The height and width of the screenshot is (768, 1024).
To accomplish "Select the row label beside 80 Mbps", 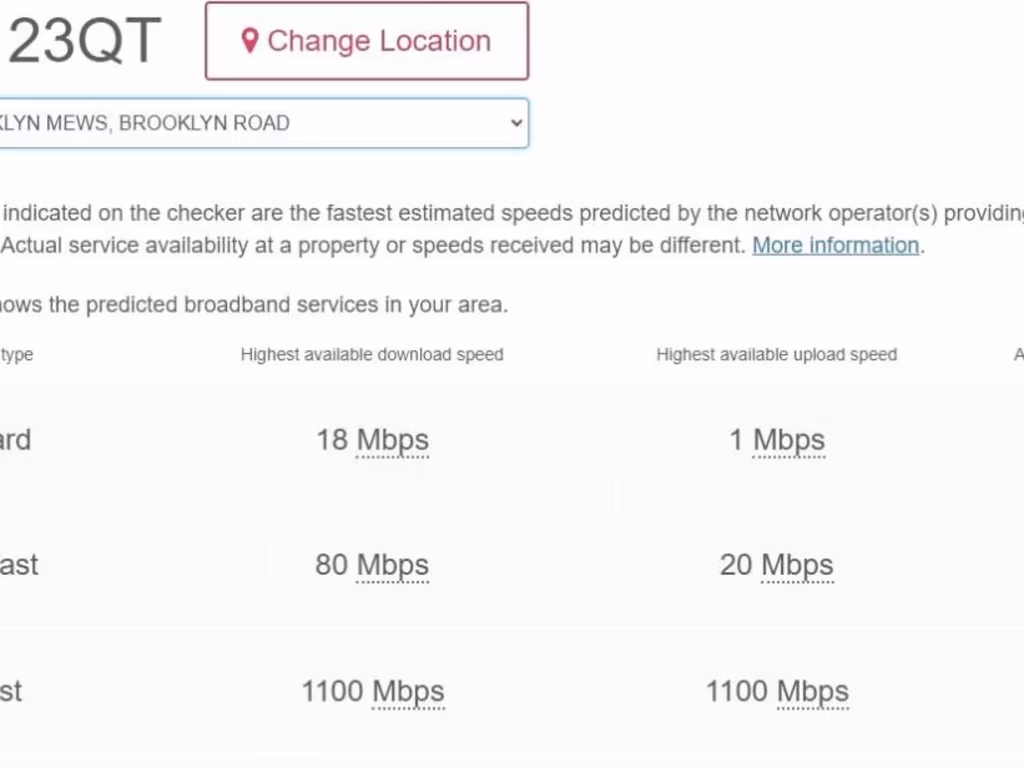I will pyautogui.click(x=18, y=565).
